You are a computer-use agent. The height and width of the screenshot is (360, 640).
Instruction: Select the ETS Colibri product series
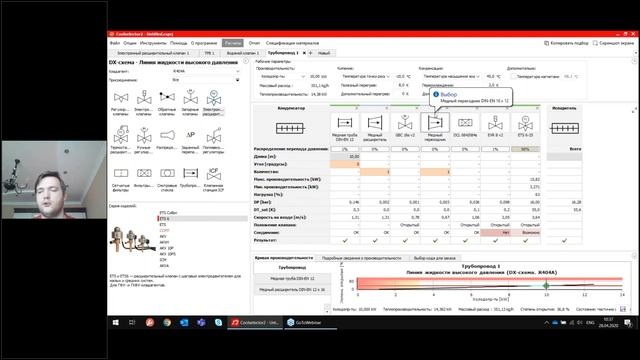pyautogui.click(x=168, y=213)
